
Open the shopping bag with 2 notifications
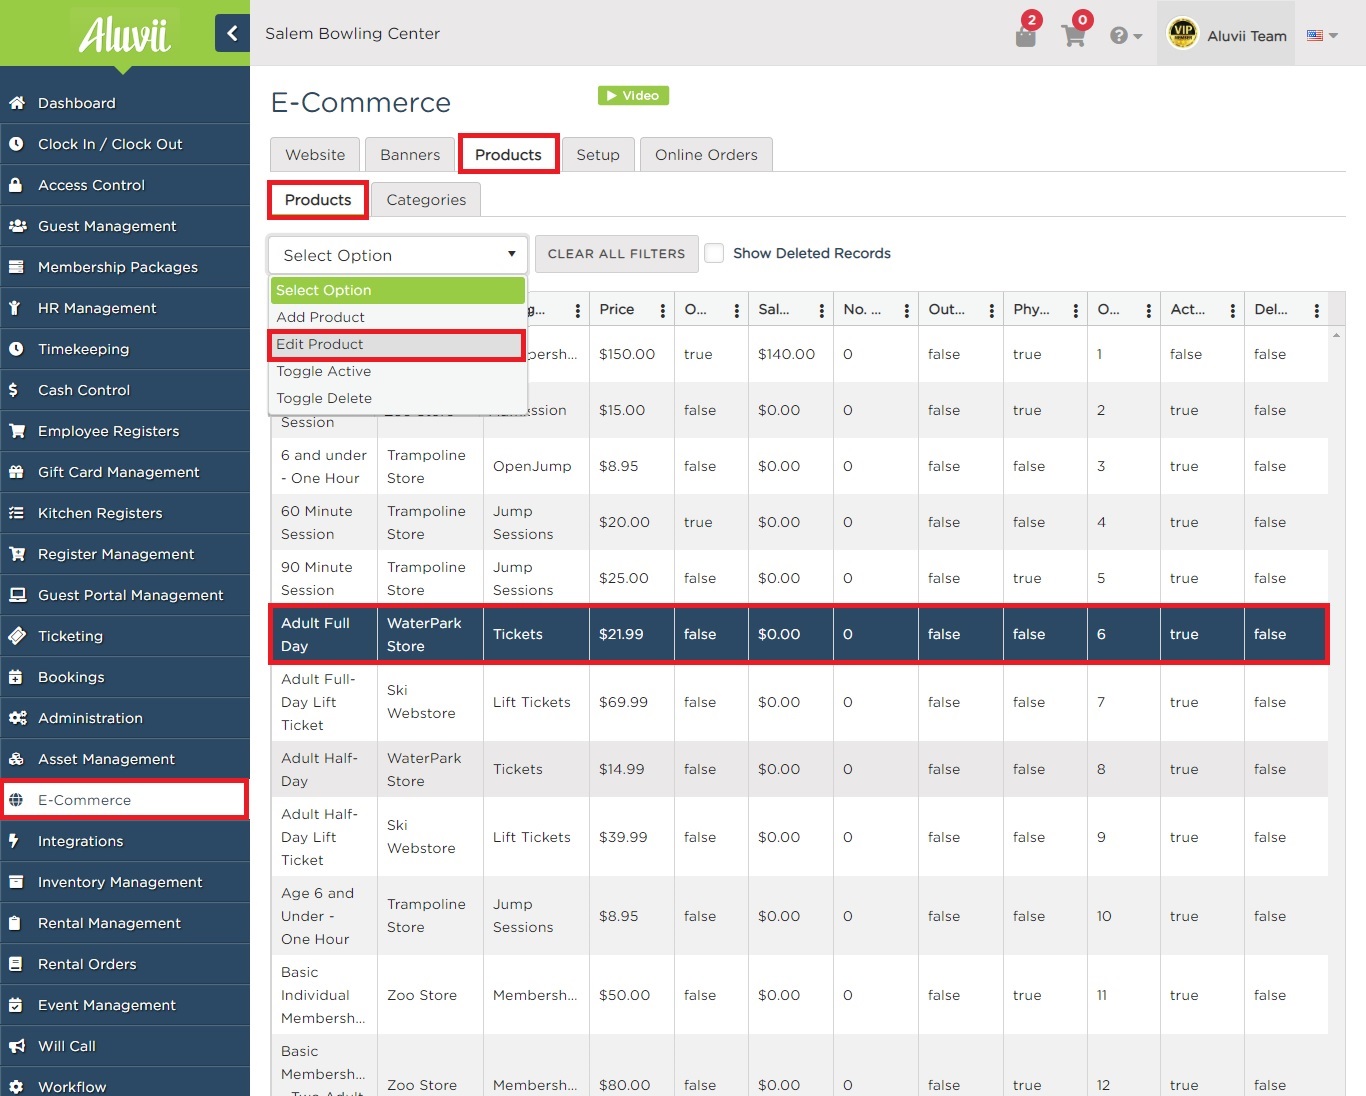[x=1026, y=35]
